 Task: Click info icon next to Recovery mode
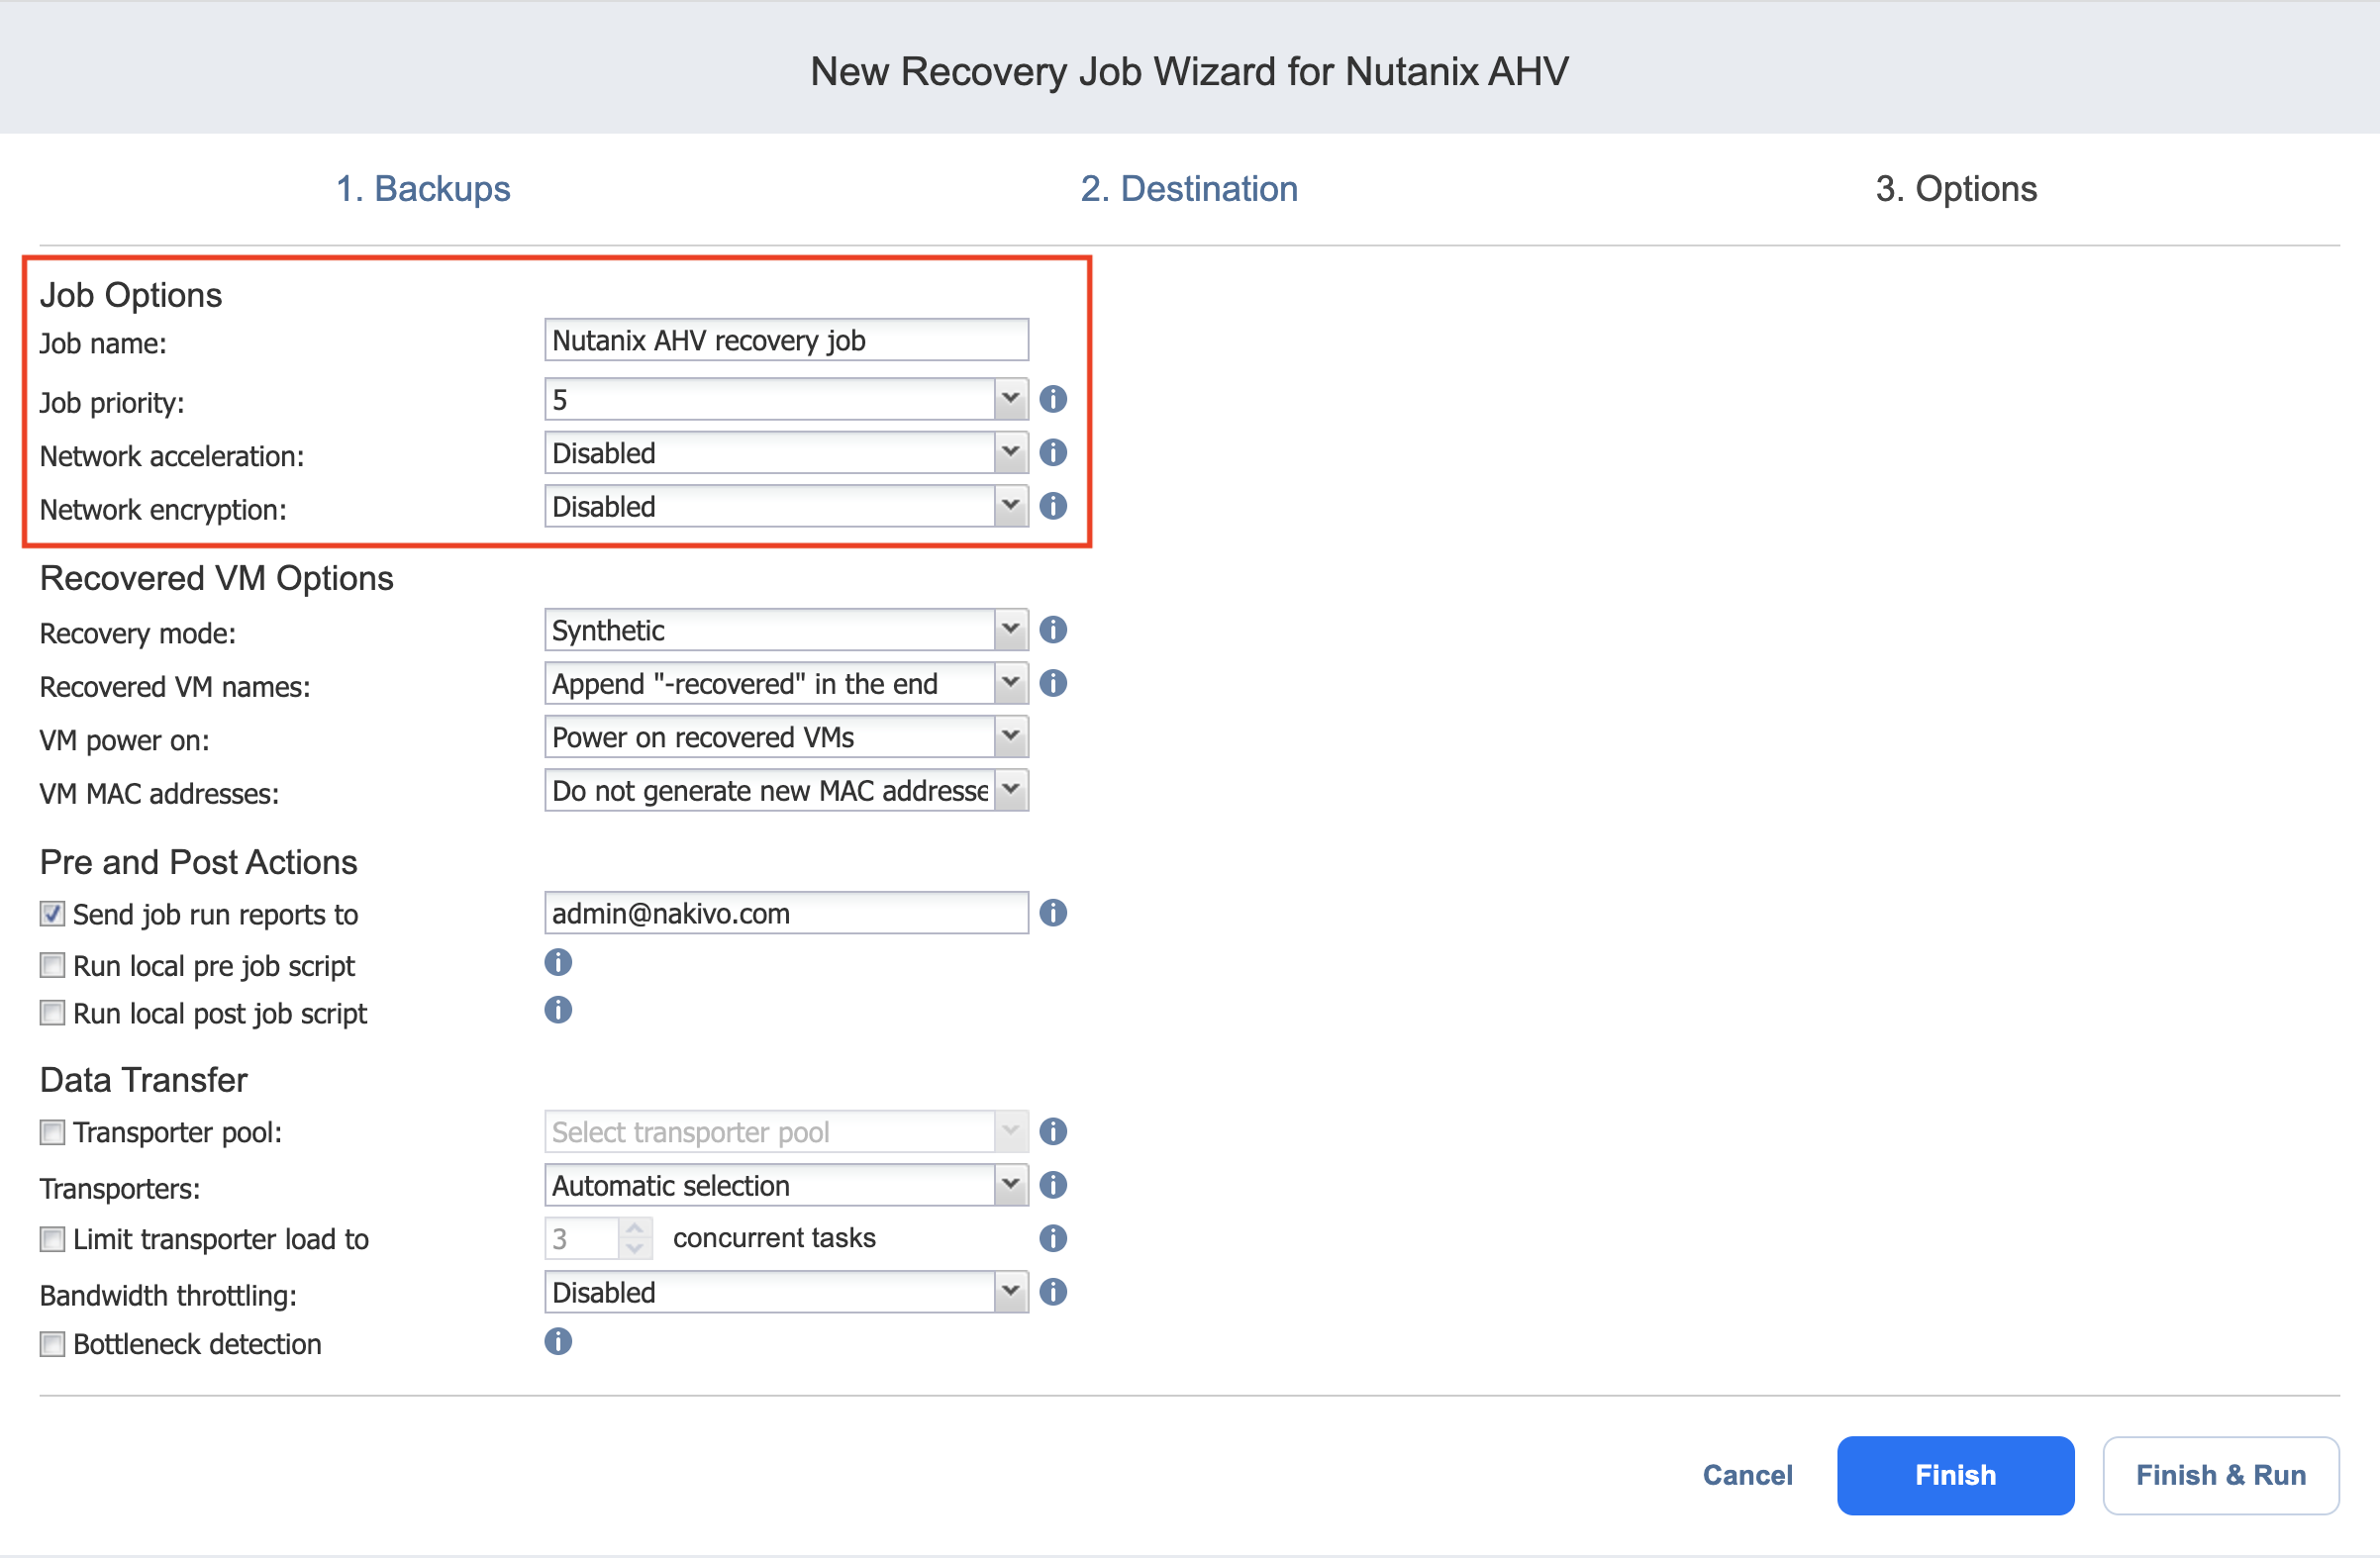coord(1053,630)
